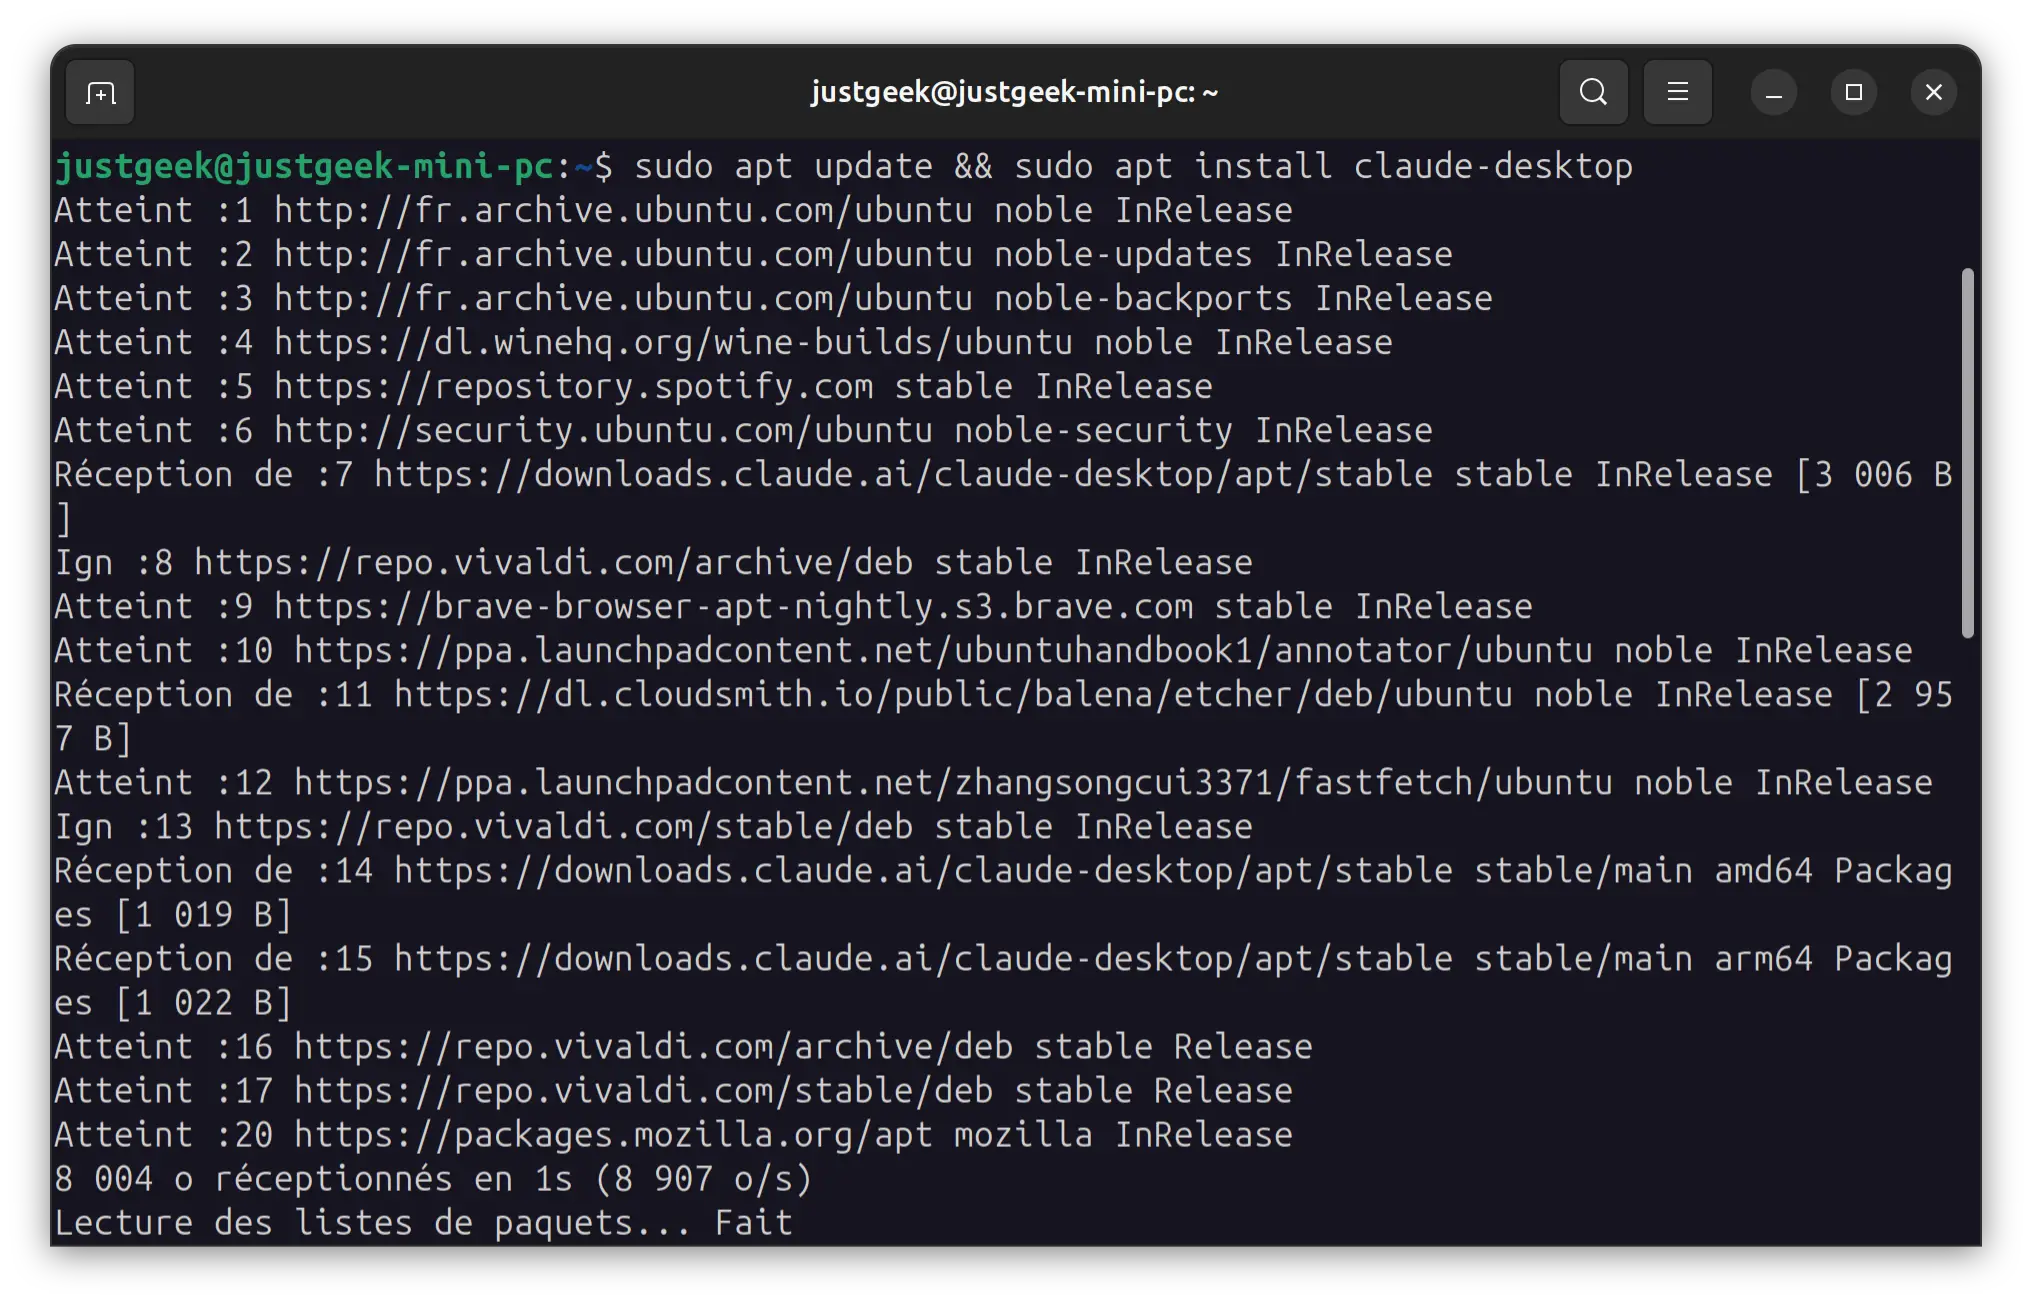
Task: Click the '[1 019 B]' size text
Action: tap(203, 914)
